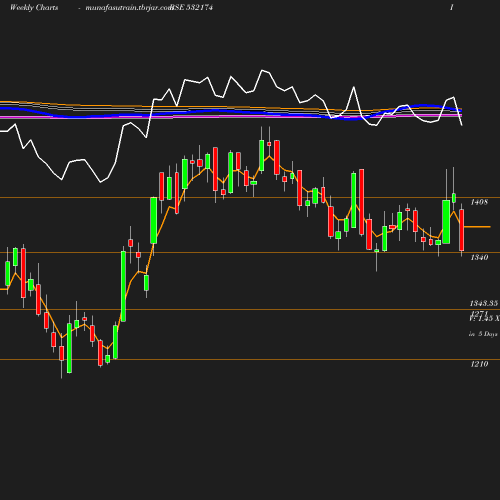Click the 1343.35 price label
This screenshot has height=500, width=500.
484,303
